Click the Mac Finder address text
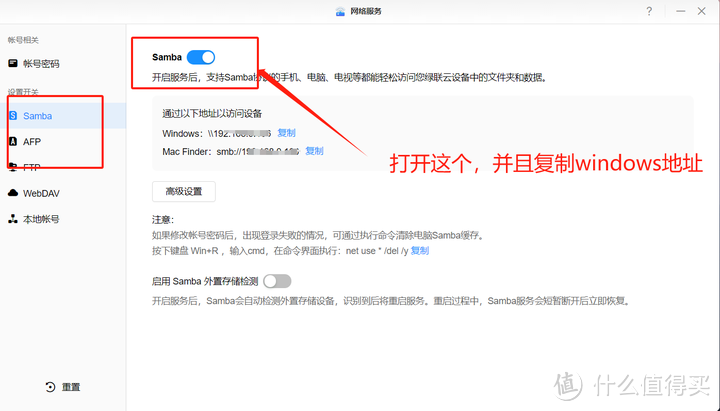 231,152
